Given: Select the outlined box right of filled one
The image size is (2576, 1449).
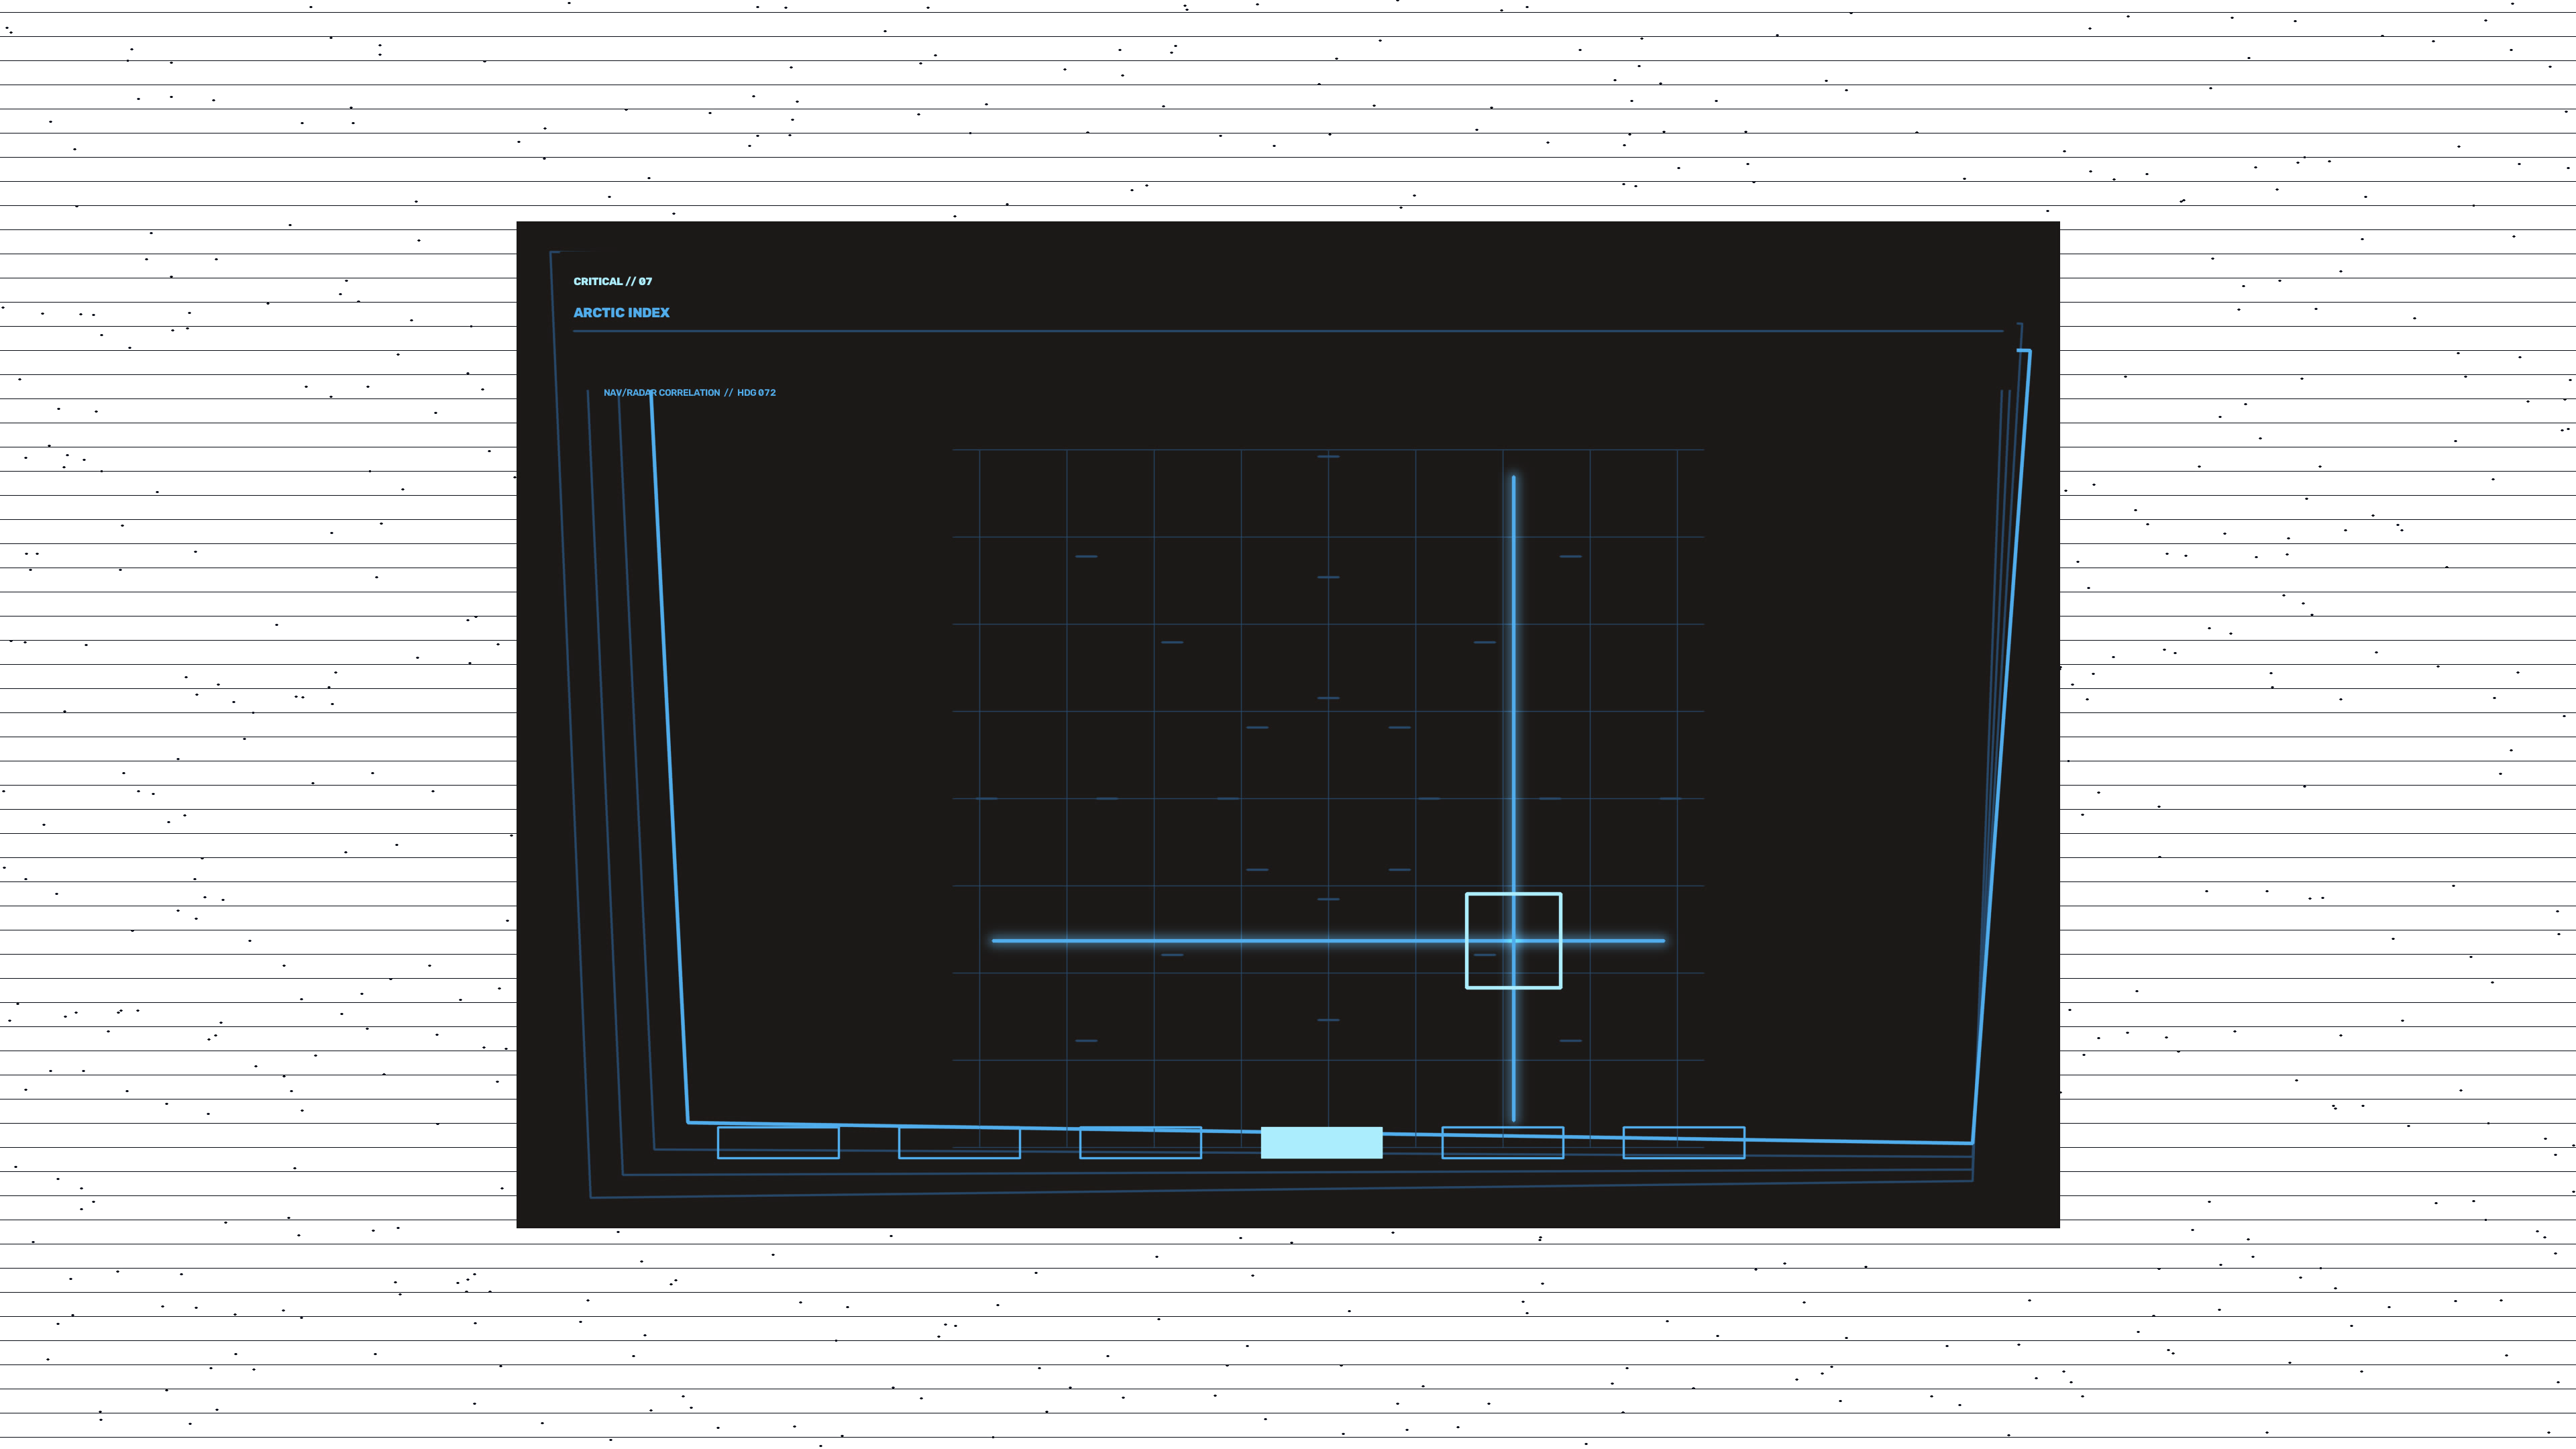Looking at the screenshot, I should 1502,1142.
